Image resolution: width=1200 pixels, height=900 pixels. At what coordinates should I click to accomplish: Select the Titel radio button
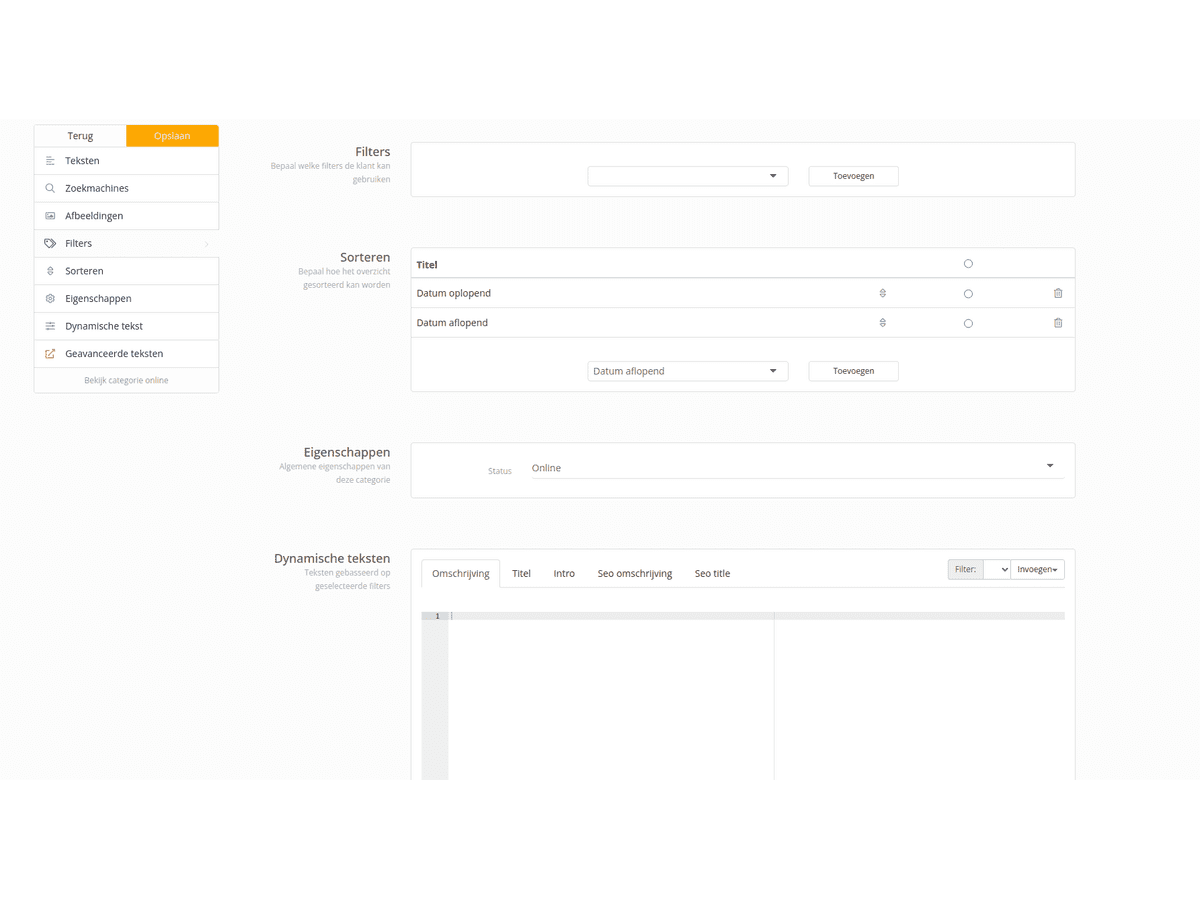click(x=968, y=264)
